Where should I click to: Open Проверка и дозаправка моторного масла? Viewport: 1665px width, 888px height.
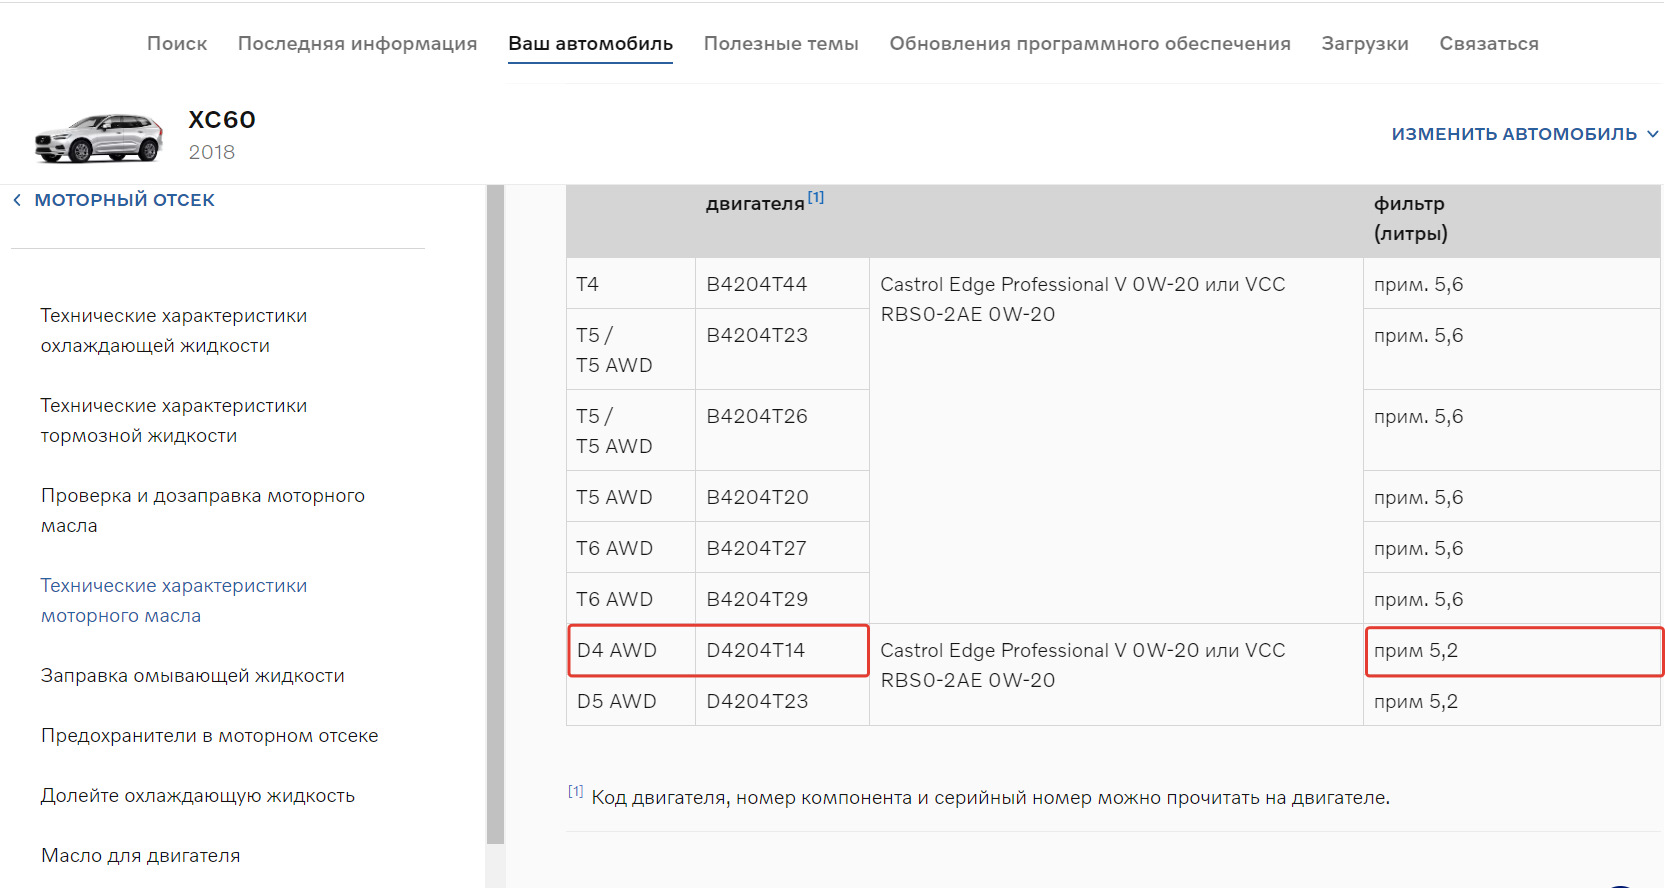(x=202, y=511)
